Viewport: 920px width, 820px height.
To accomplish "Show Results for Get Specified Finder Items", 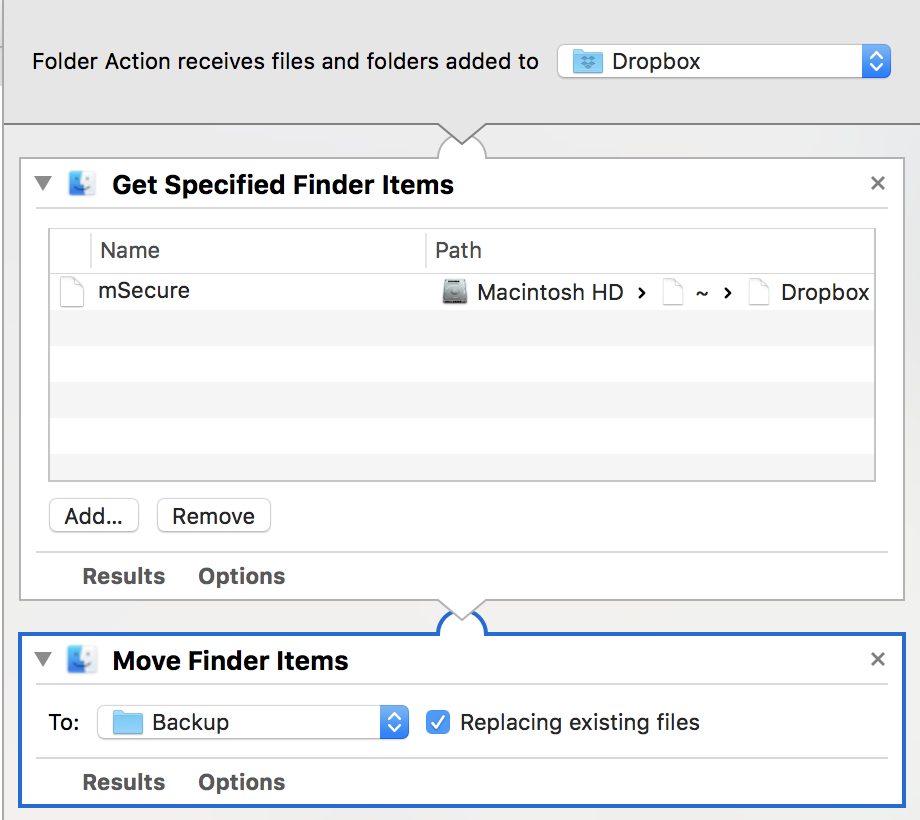I will (x=124, y=576).
